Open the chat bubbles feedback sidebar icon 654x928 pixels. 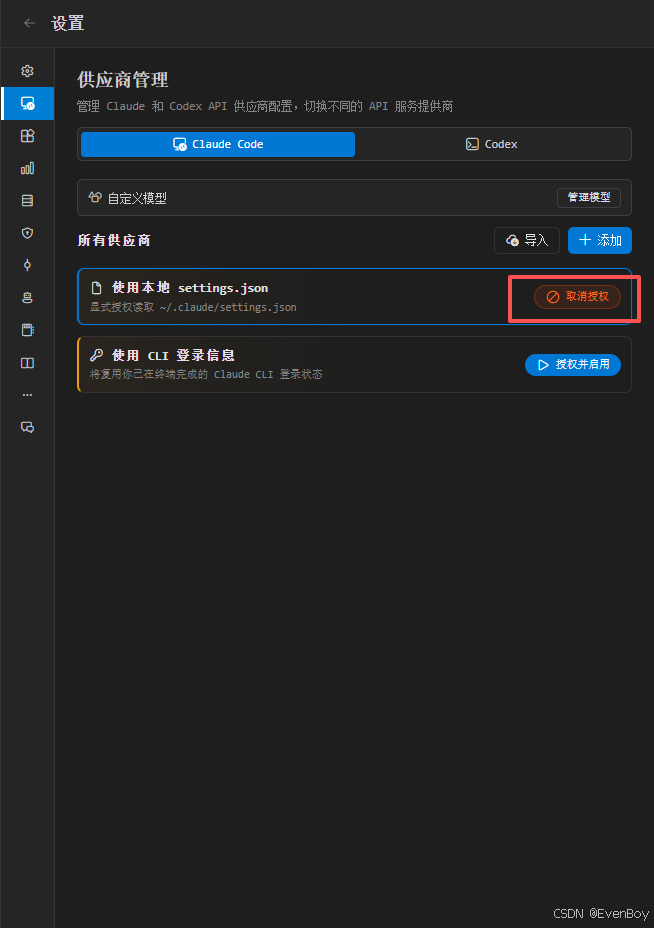pos(27,427)
